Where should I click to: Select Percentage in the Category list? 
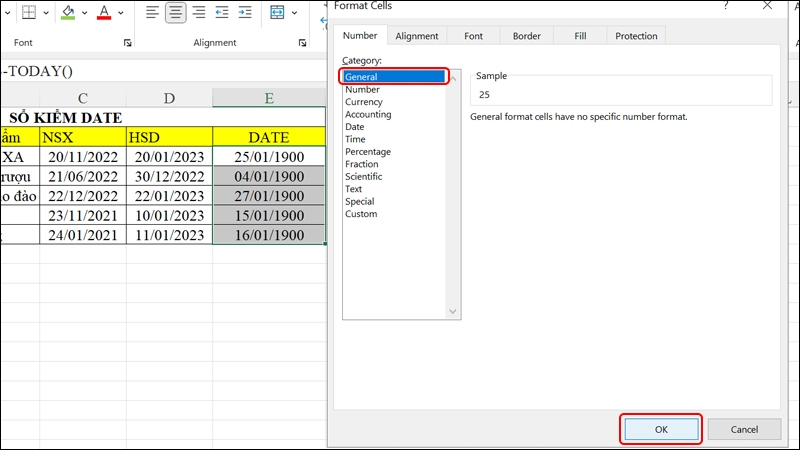pyautogui.click(x=394, y=152)
